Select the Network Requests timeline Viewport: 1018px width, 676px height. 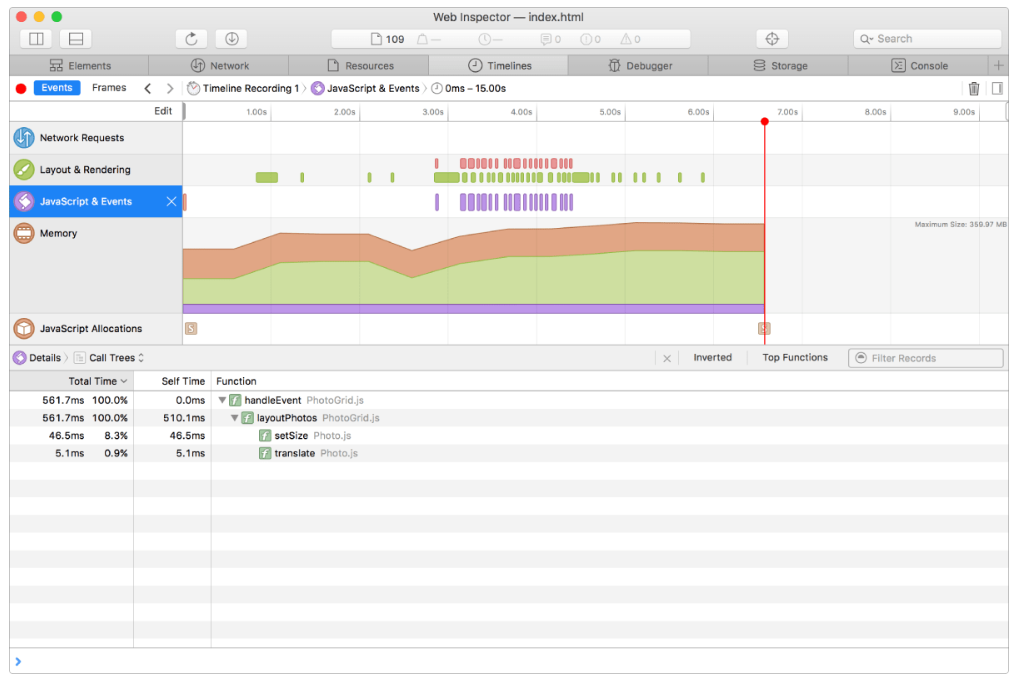(x=96, y=138)
